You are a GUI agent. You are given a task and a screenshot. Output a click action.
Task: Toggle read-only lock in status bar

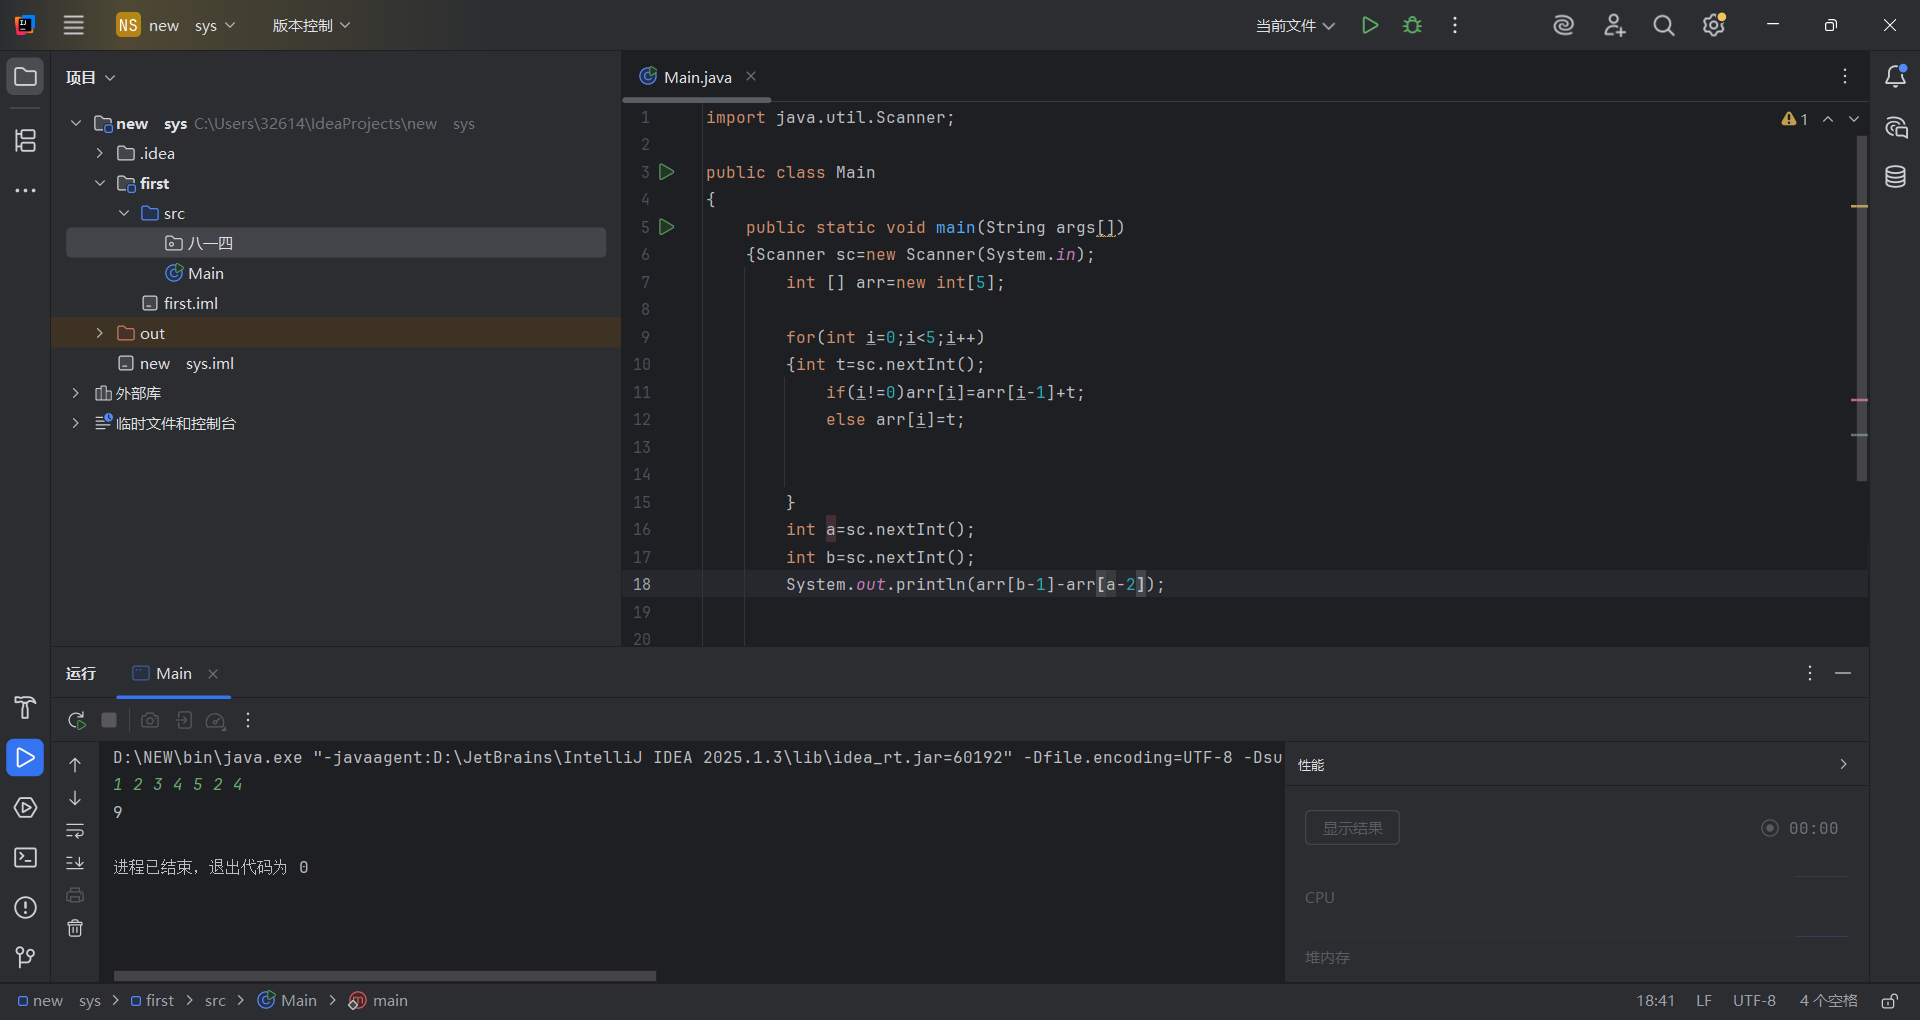(1889, 1001)
